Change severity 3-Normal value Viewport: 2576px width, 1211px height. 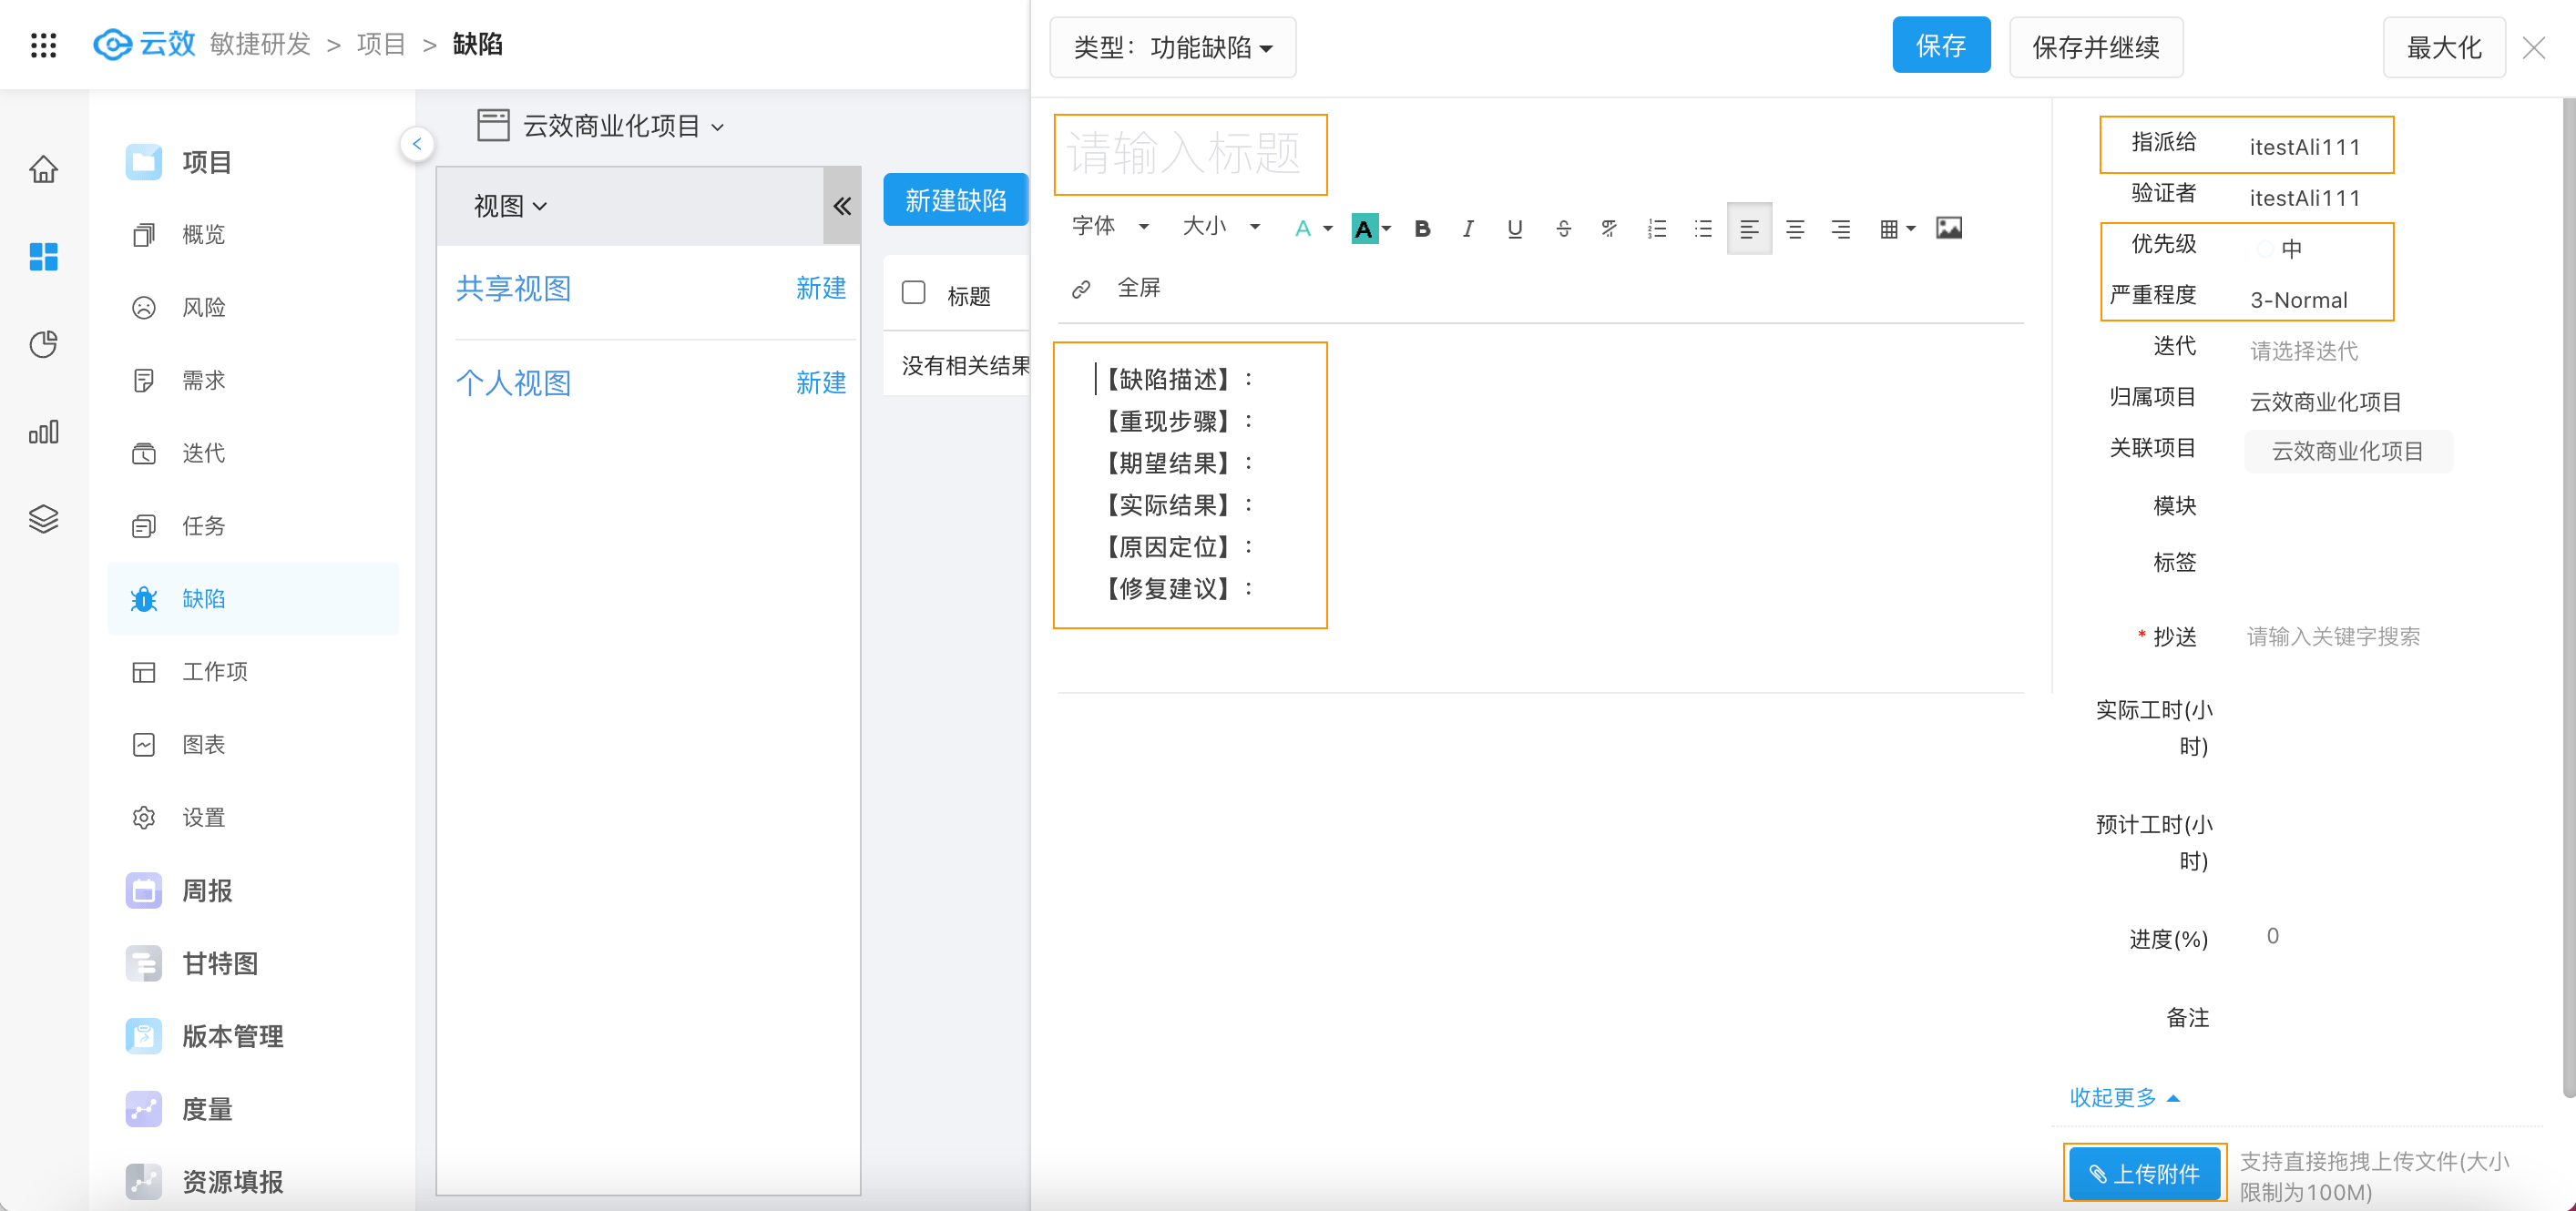pos(2298,300)
